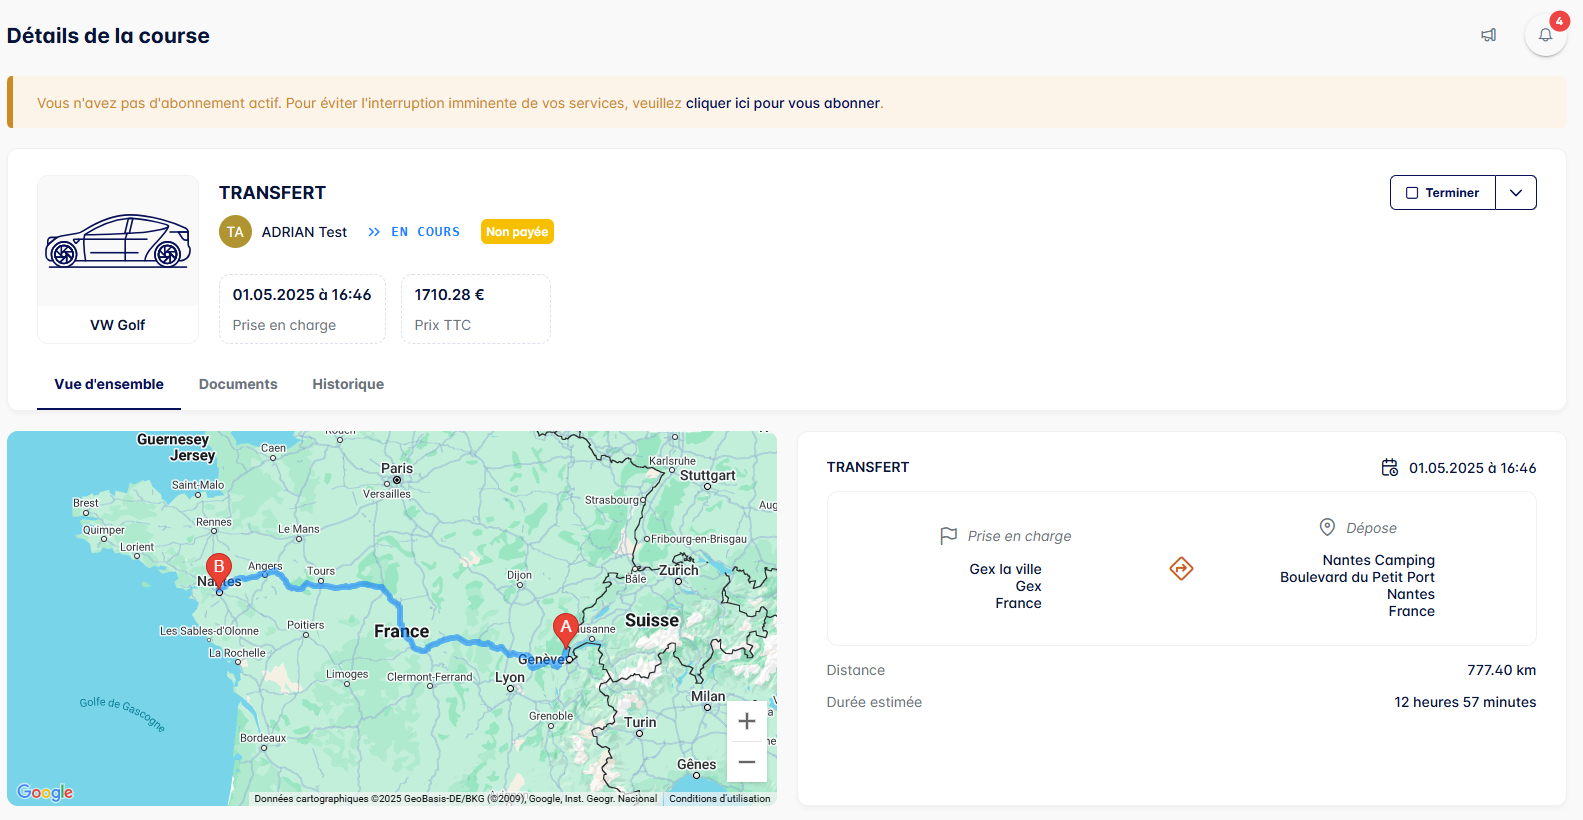Screen dimensions: 1583x820
Task: Open the notifications bell with 4 badge
Action: coord(1545,35)
